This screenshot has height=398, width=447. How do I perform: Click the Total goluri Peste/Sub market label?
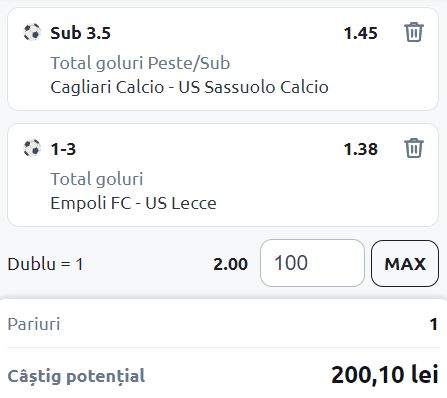[x=140, y=63]
